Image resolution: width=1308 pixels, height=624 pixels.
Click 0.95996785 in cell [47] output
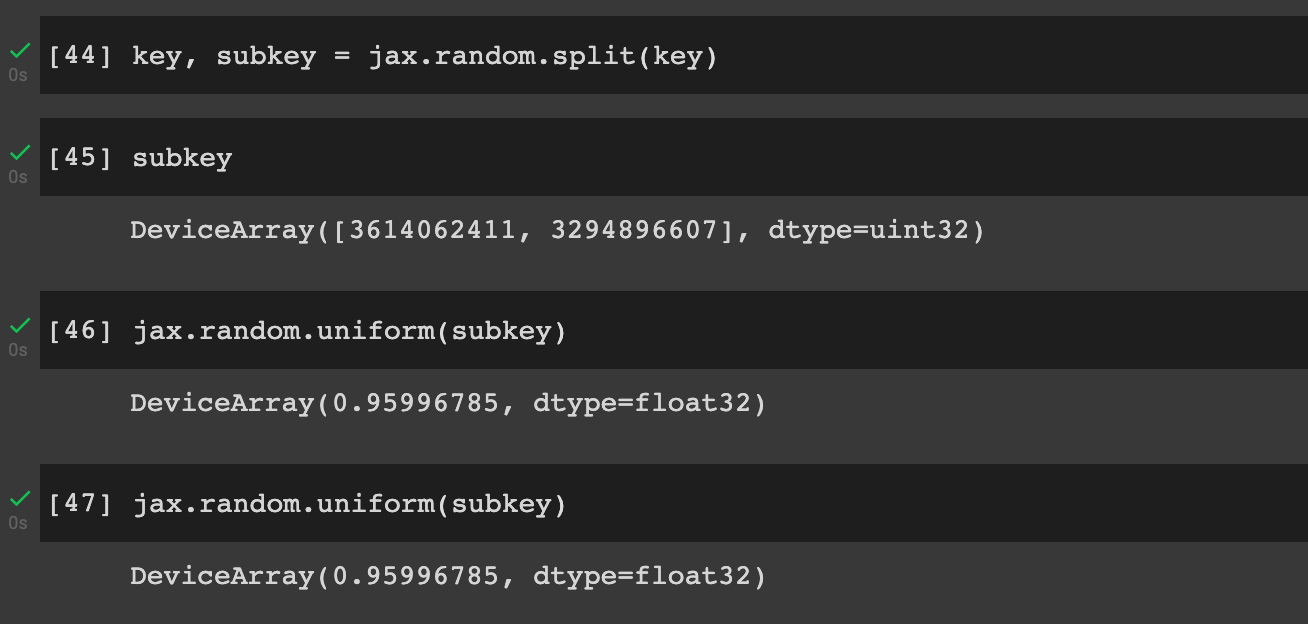tap(415, 576)
